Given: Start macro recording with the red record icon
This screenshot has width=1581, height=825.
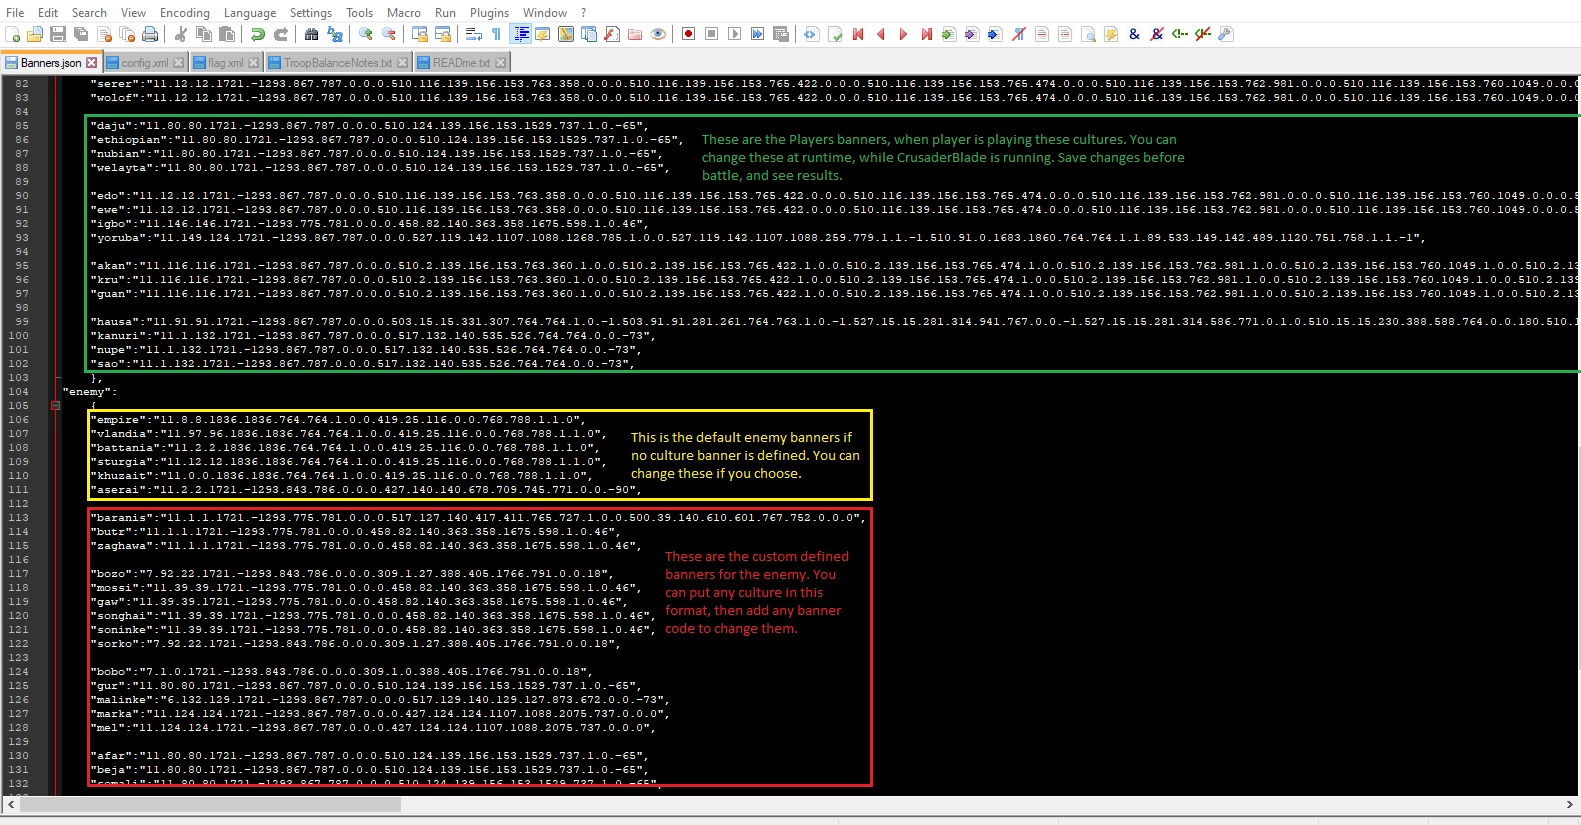Looking at the screenshot, I should [689, 34].
